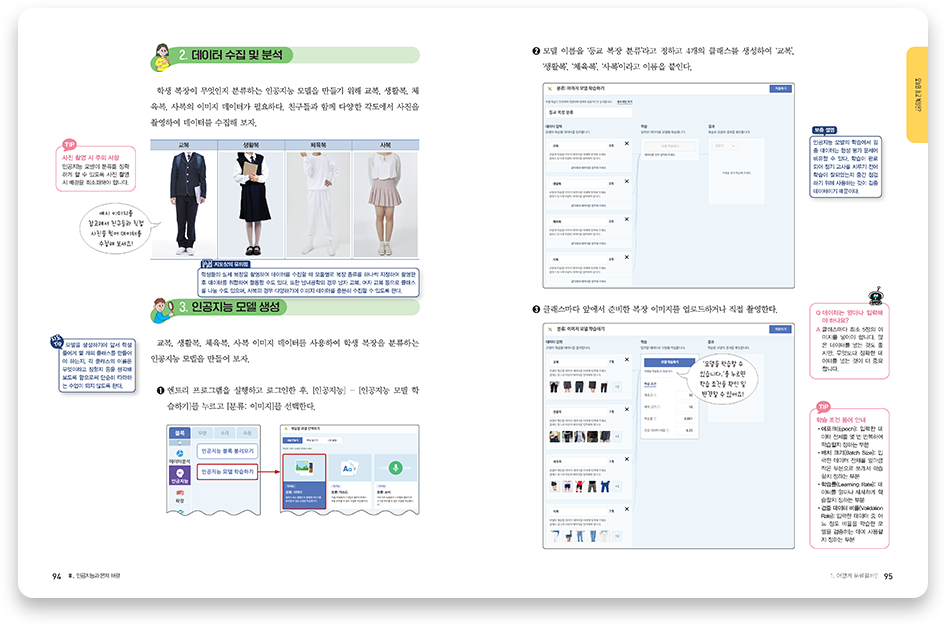This screenshot has height=626, width=946.
Task: Show more 사복 images via its +2 tile
Action: tap(617, 536)
